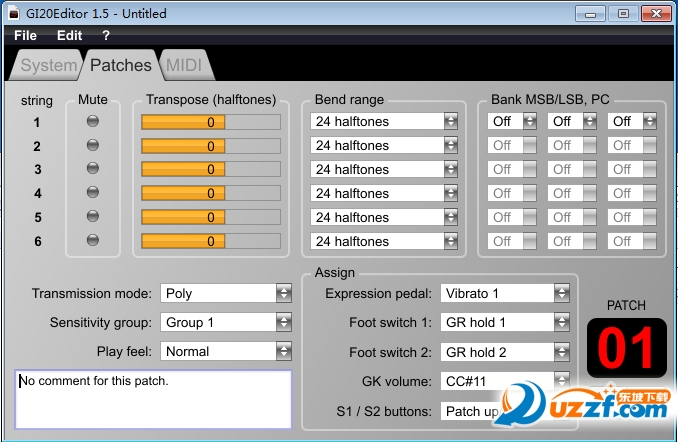Click the GI20Editor title bar app icon

[x=14, y=13]
